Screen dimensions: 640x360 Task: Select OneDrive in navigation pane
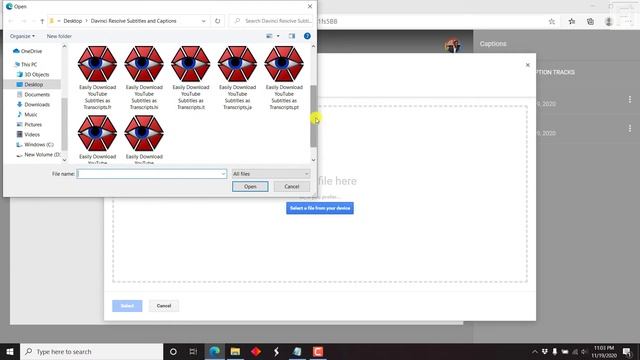pos(31,51)
